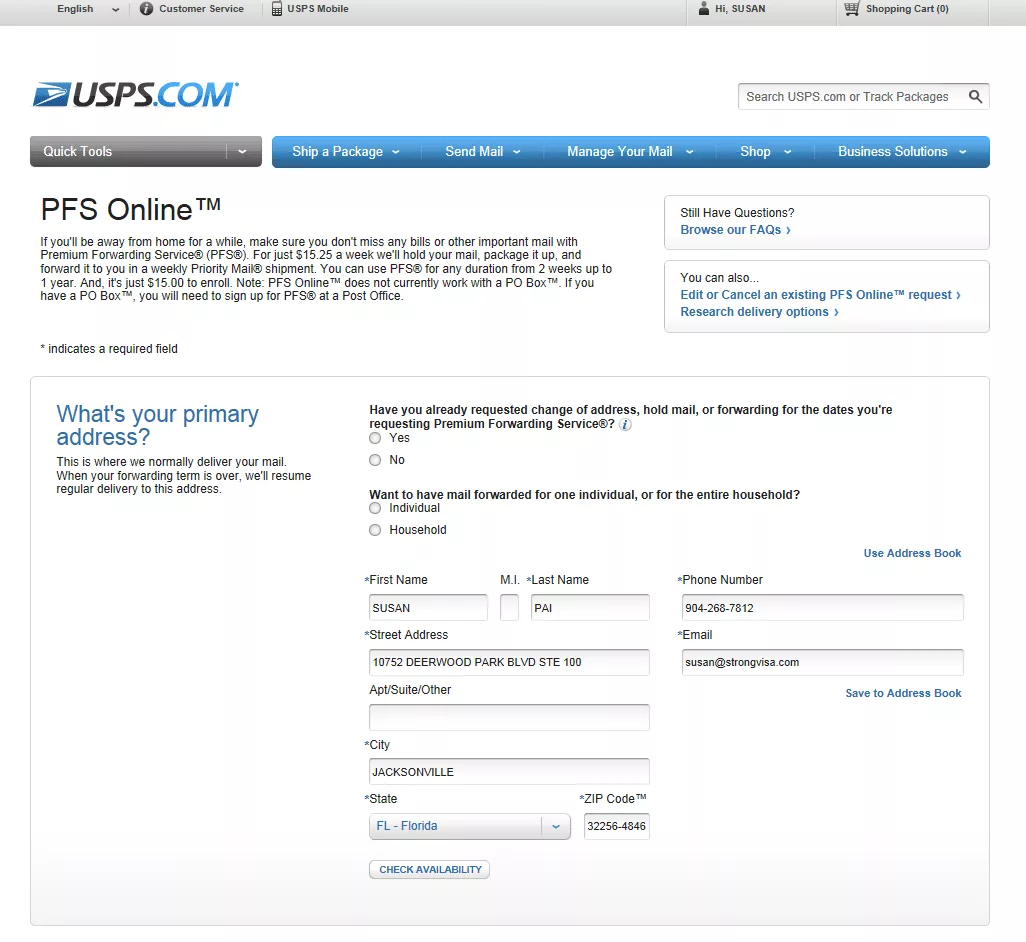Click the USPS Mobile phone icon
Image resolution: width=1026 pixels, height=942 pixels.
click(x=275, y=9)
